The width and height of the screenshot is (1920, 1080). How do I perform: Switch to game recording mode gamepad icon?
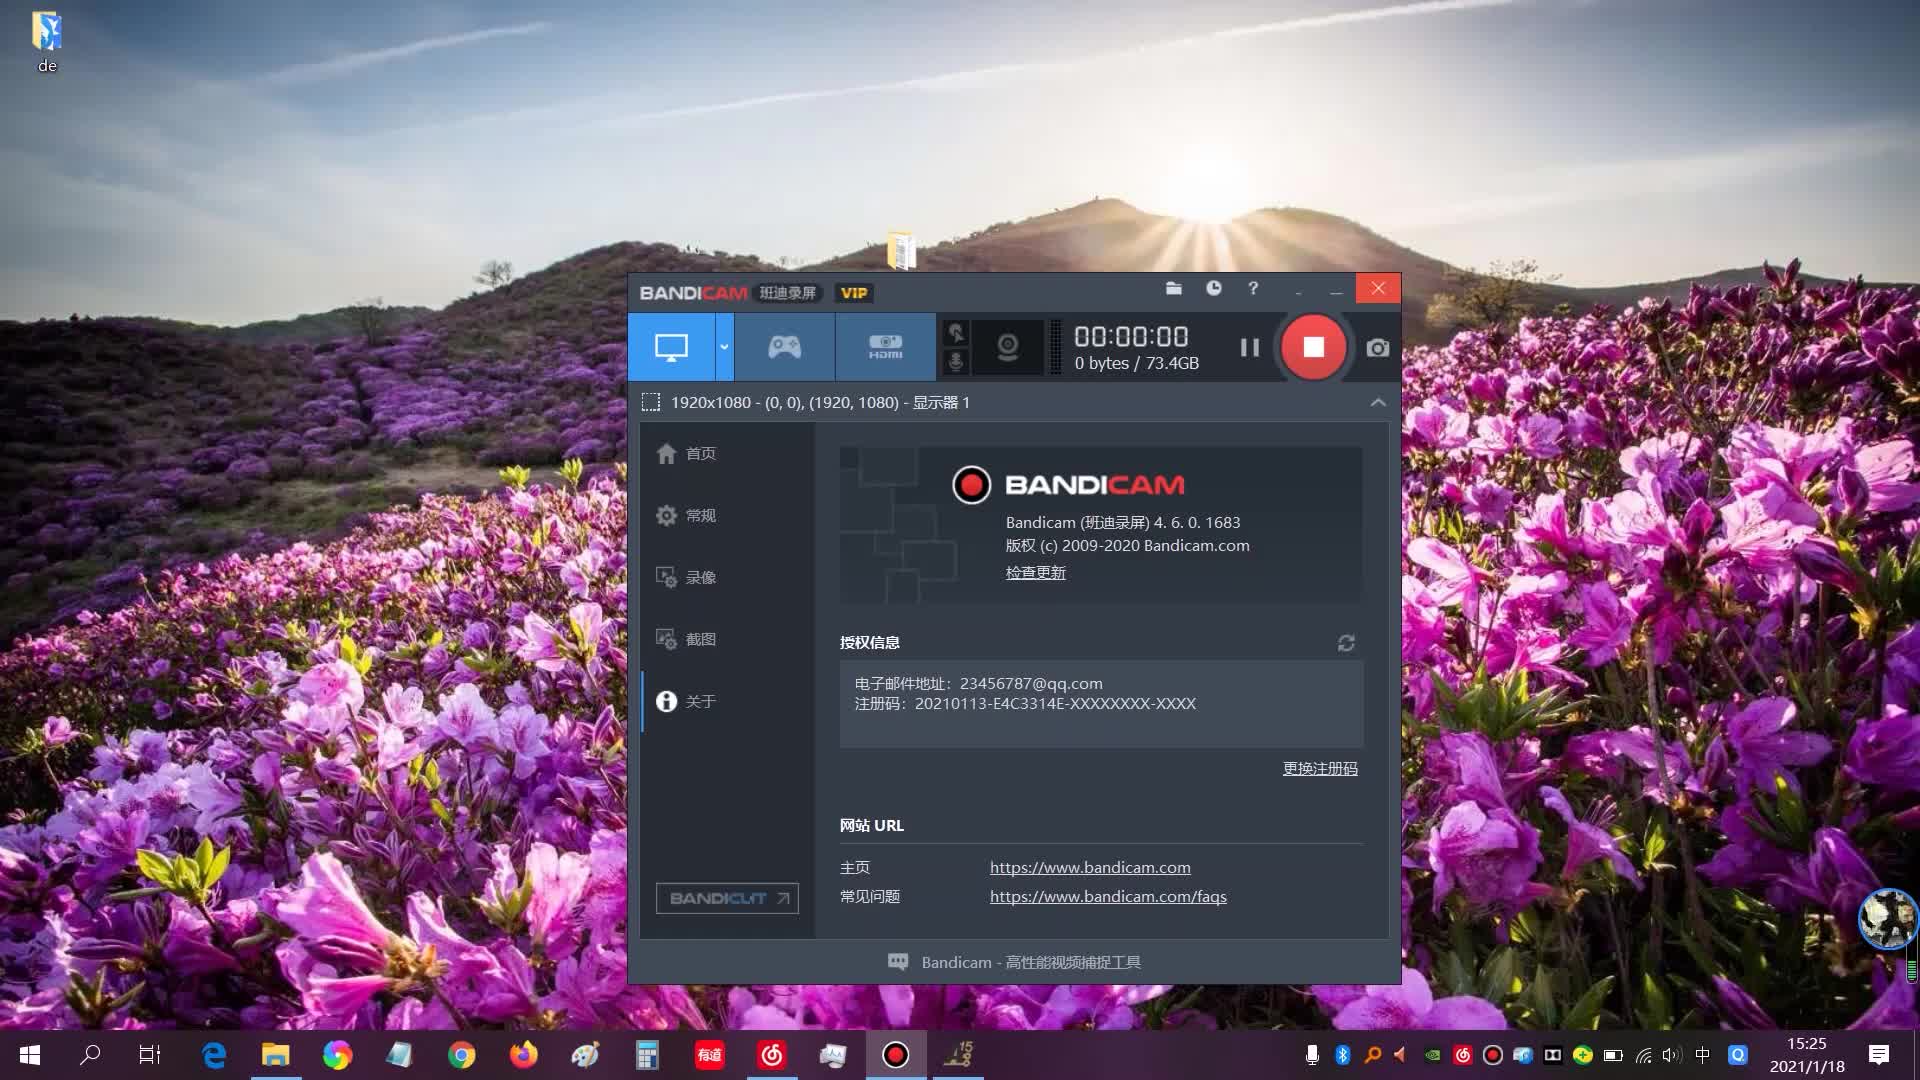pyautogui.click(x=784, y=347)
